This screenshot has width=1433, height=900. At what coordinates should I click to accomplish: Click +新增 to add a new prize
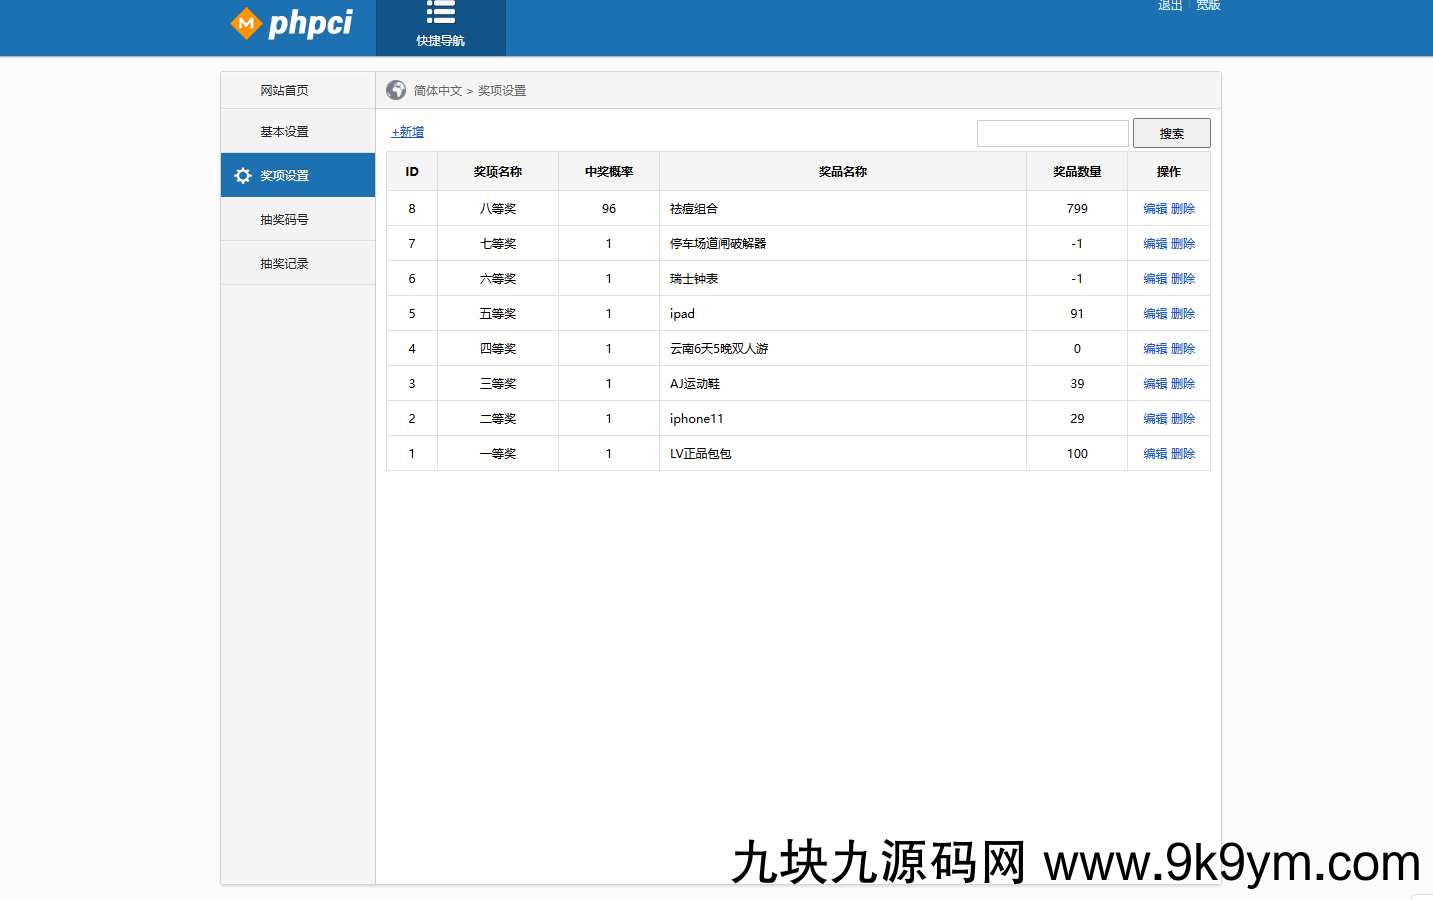407,131
